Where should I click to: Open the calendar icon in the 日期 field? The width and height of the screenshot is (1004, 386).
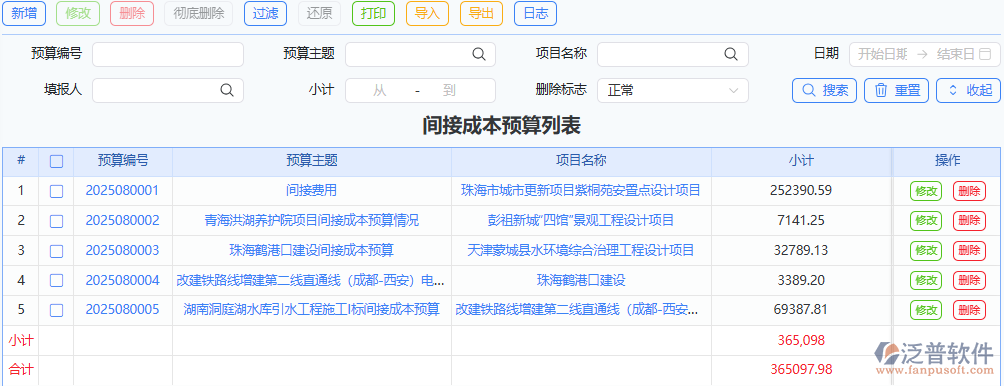click(x=985, y=54)
